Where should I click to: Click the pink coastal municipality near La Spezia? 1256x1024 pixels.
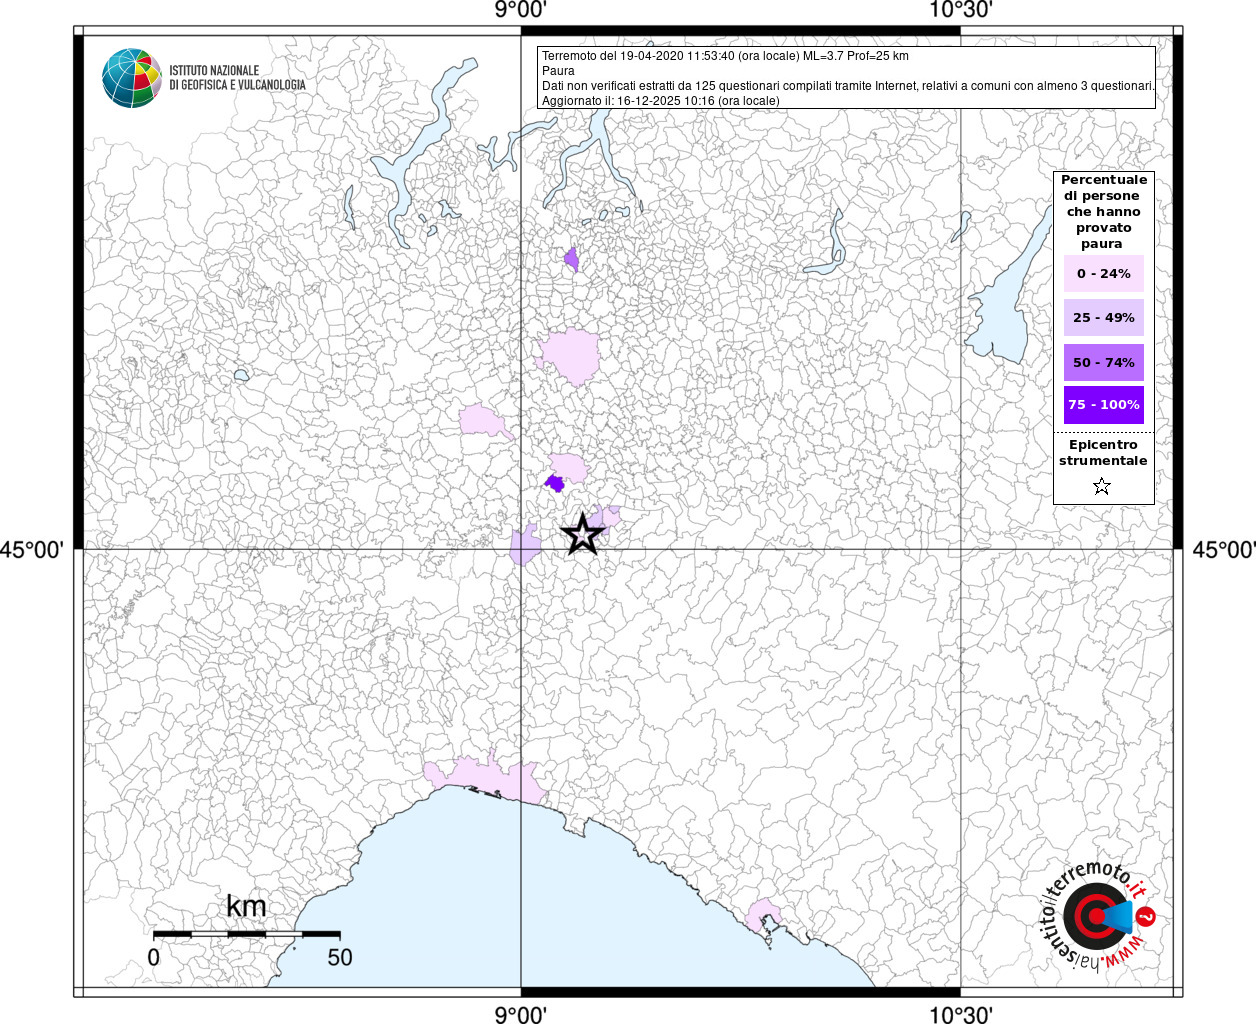click(764, 913)
